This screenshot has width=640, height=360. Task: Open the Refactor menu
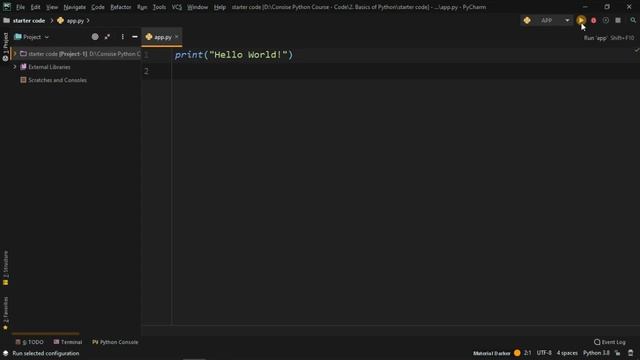pos(121,7)
